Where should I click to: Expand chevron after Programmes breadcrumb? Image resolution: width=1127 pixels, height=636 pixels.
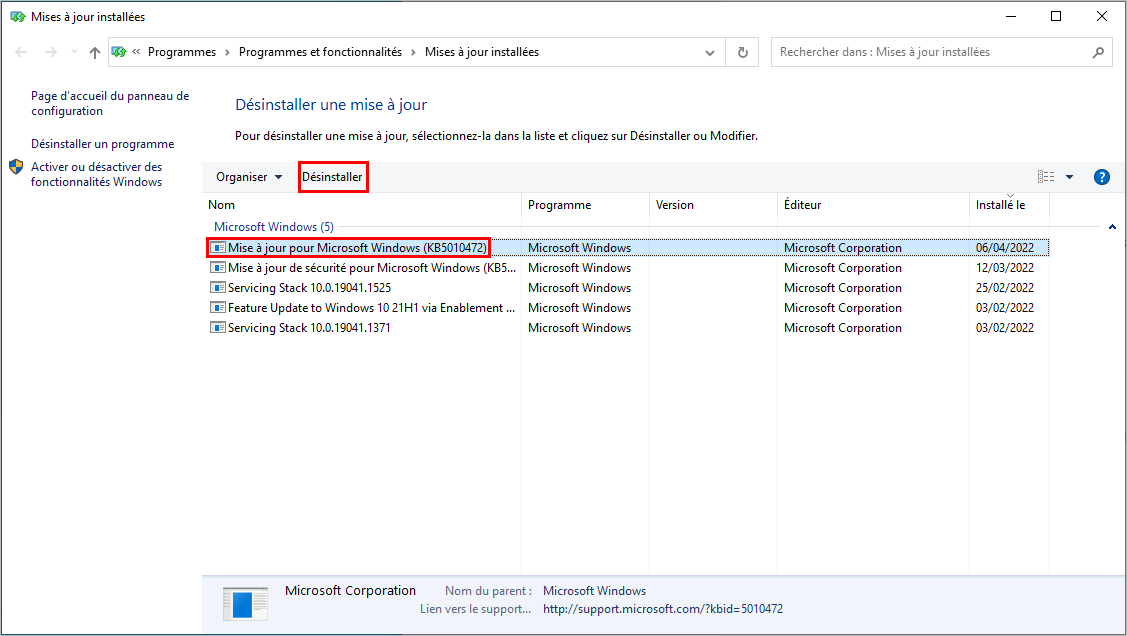pyautogui.click(x=227, y=52)
